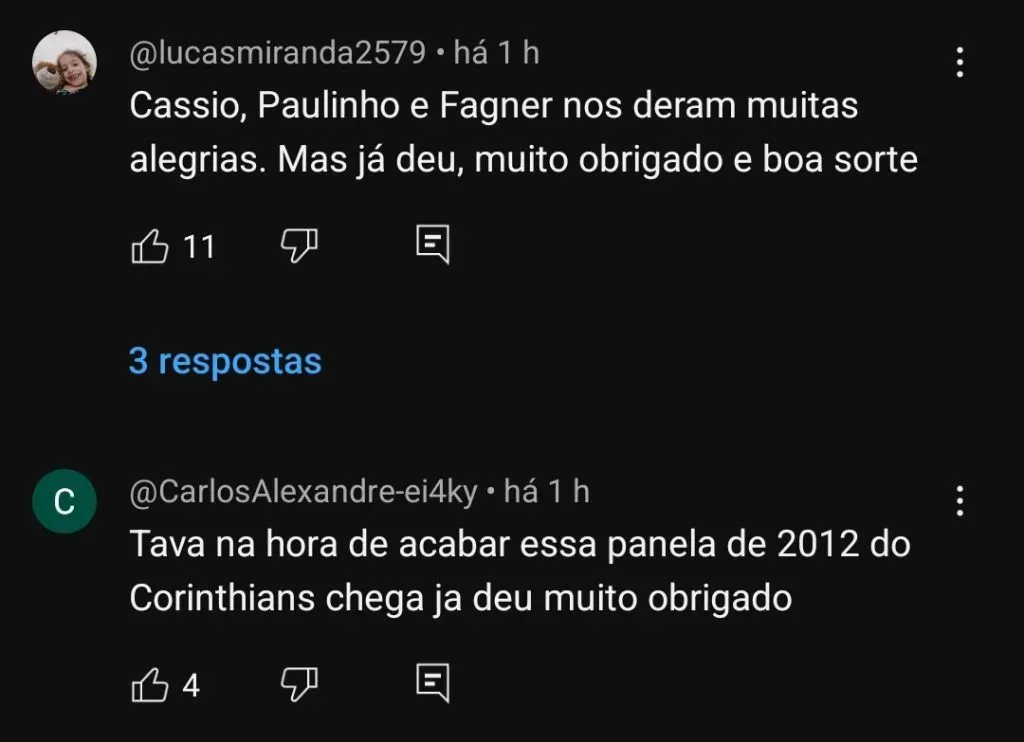Open the @lucasmiranda2579 channel link
Image resolution: width=1024 pixels, height=742 pixels.
click(x=278, y=53)
